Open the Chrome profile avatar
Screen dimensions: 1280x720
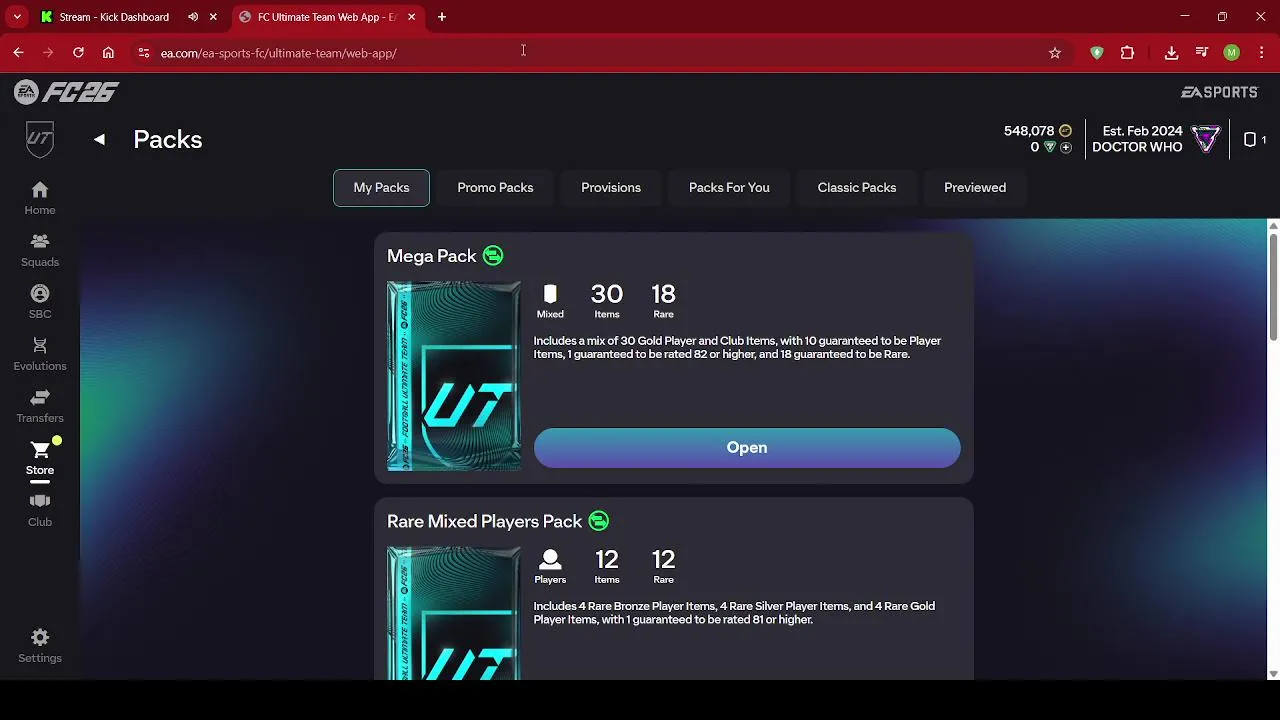click(1232, 53)
